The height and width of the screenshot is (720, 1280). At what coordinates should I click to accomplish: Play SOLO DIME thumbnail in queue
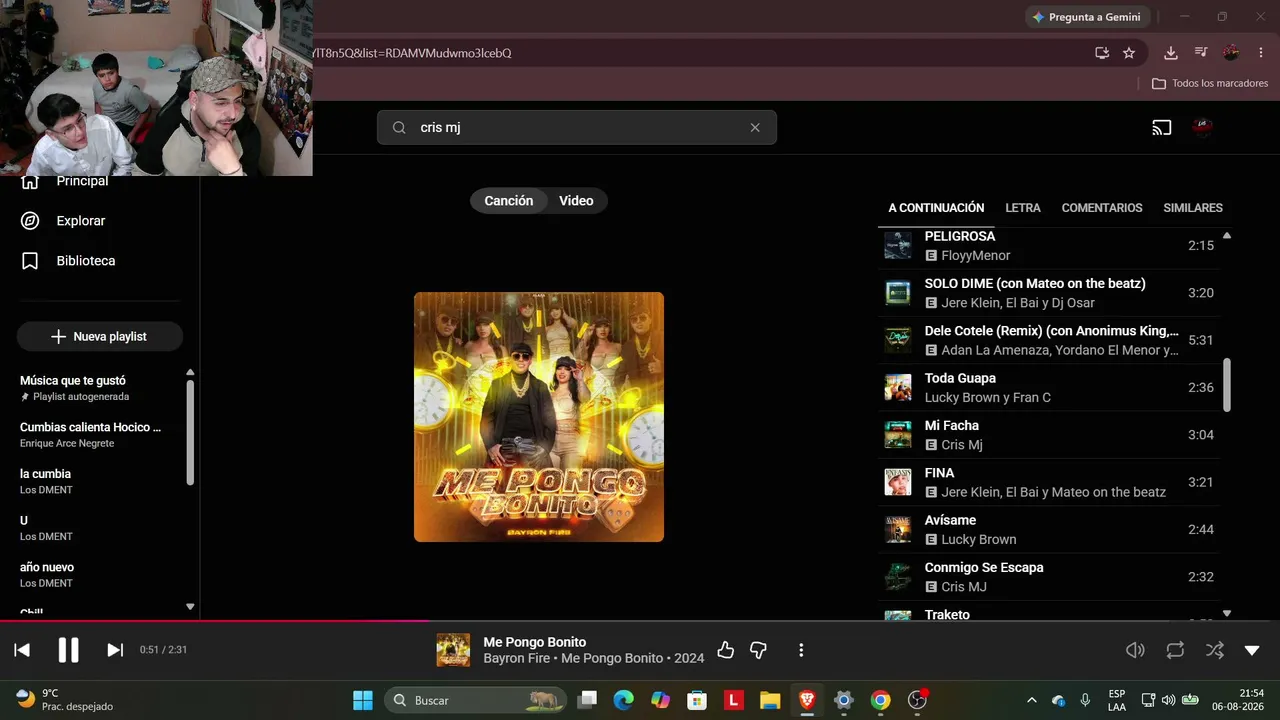(x=898, y=293)
